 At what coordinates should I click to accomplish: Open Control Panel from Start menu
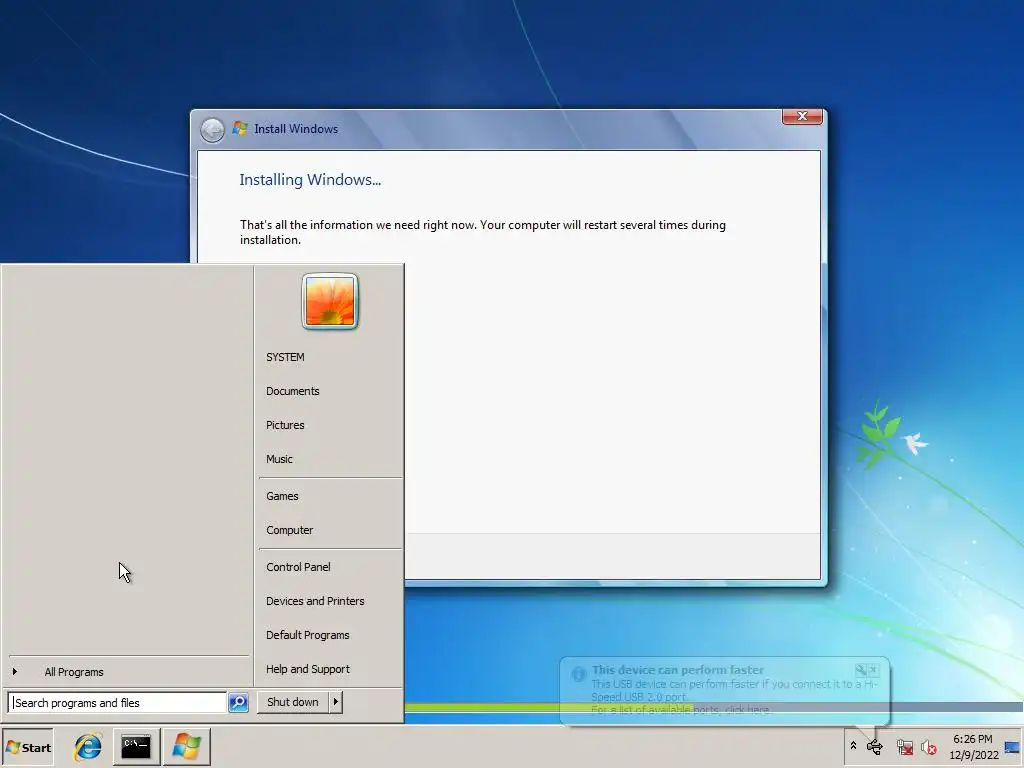pyautogui.click(x=298, y=567)
